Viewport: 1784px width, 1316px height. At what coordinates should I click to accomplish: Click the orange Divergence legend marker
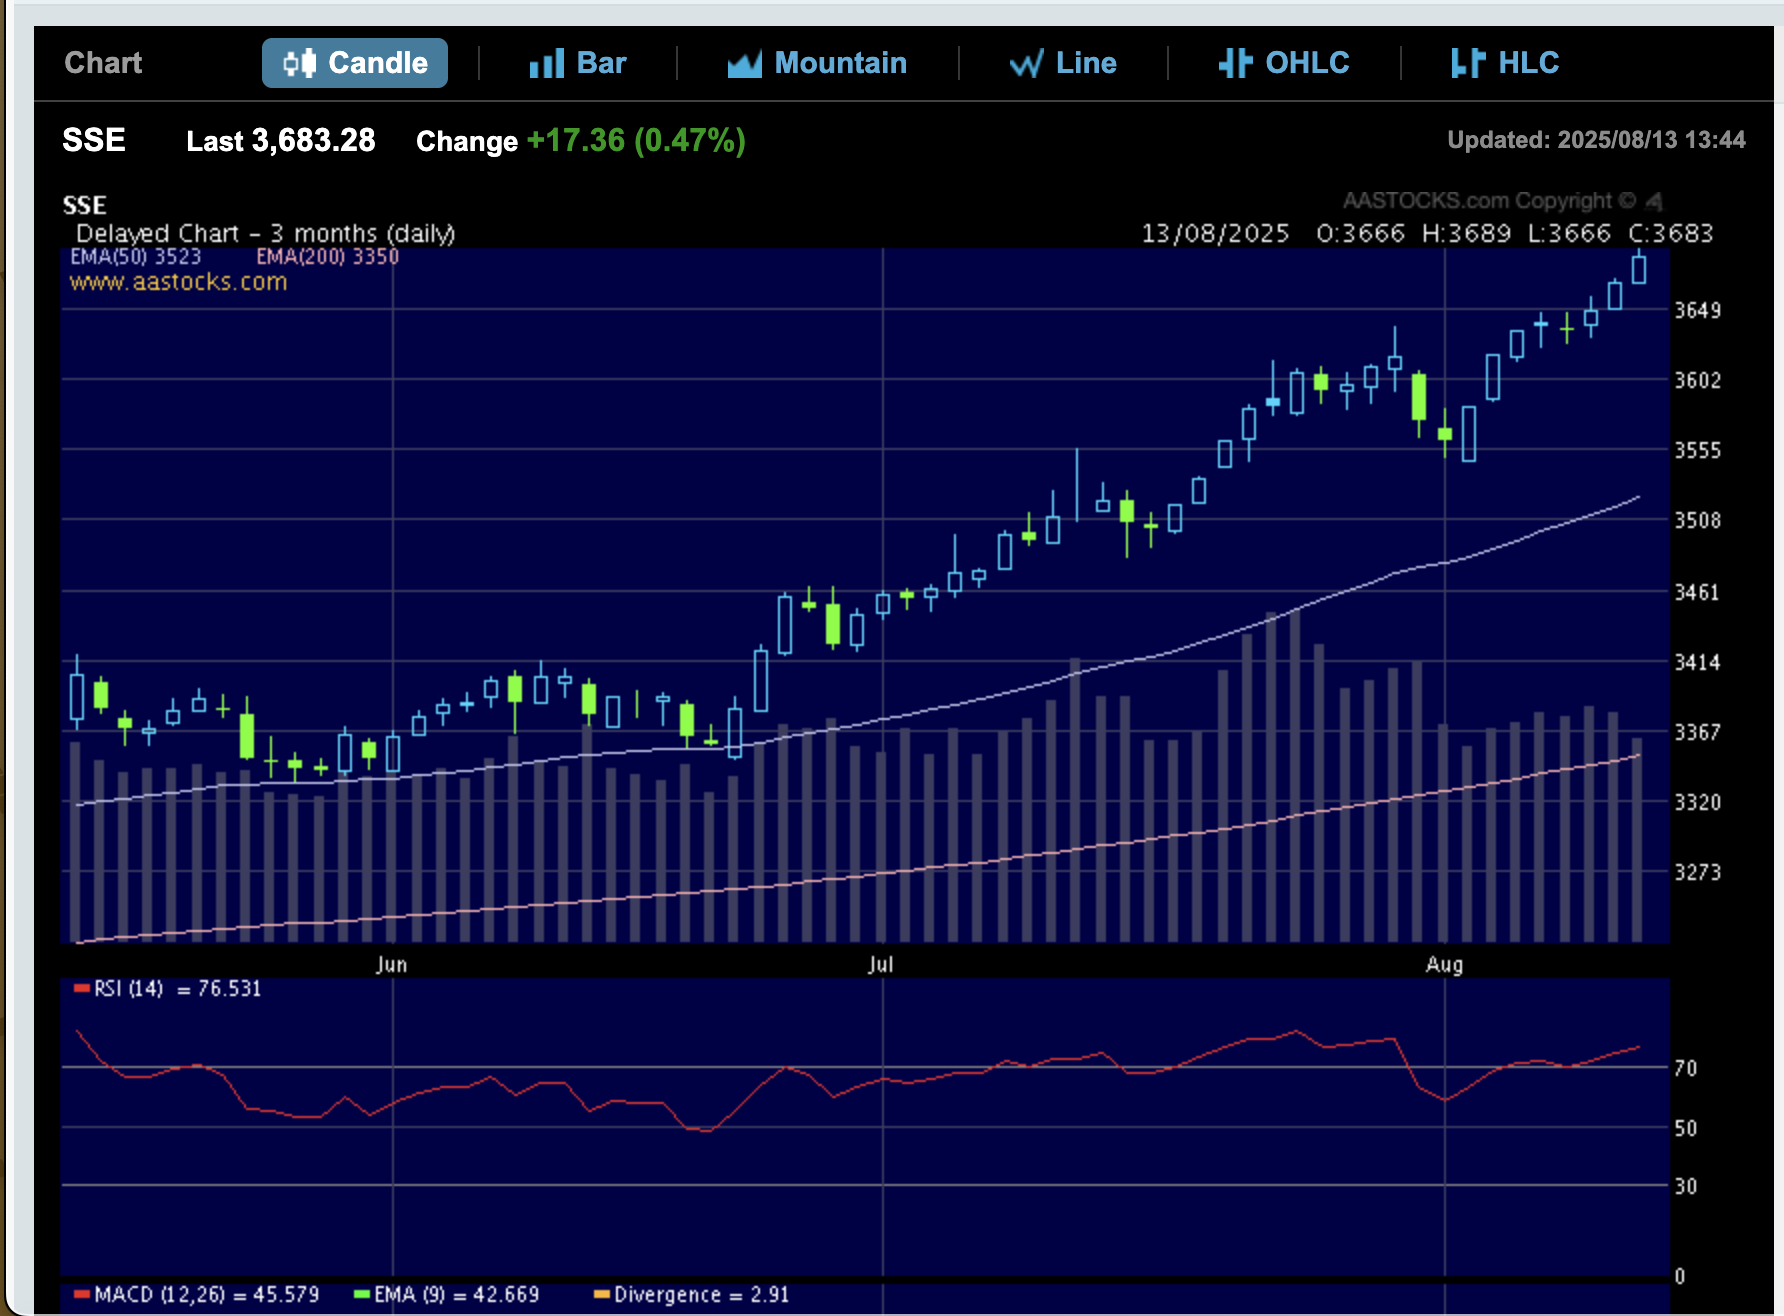click(601, 1294)
